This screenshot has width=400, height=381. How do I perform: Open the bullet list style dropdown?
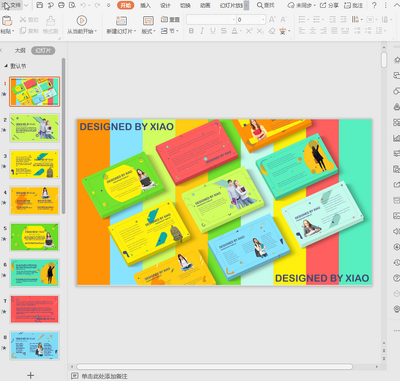(308, 20)
